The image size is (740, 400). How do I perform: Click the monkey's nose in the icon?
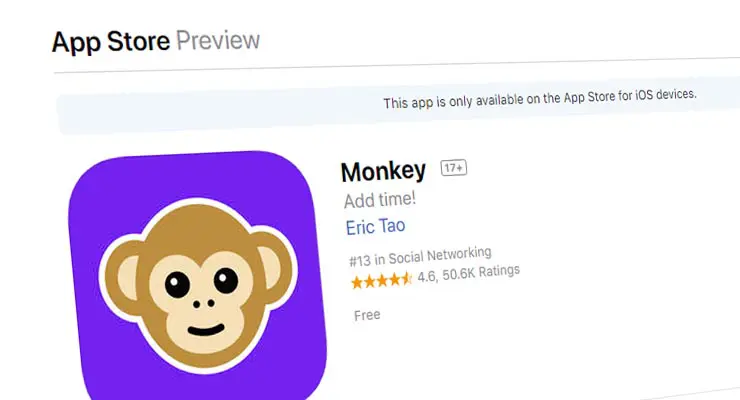coord(203,304)
